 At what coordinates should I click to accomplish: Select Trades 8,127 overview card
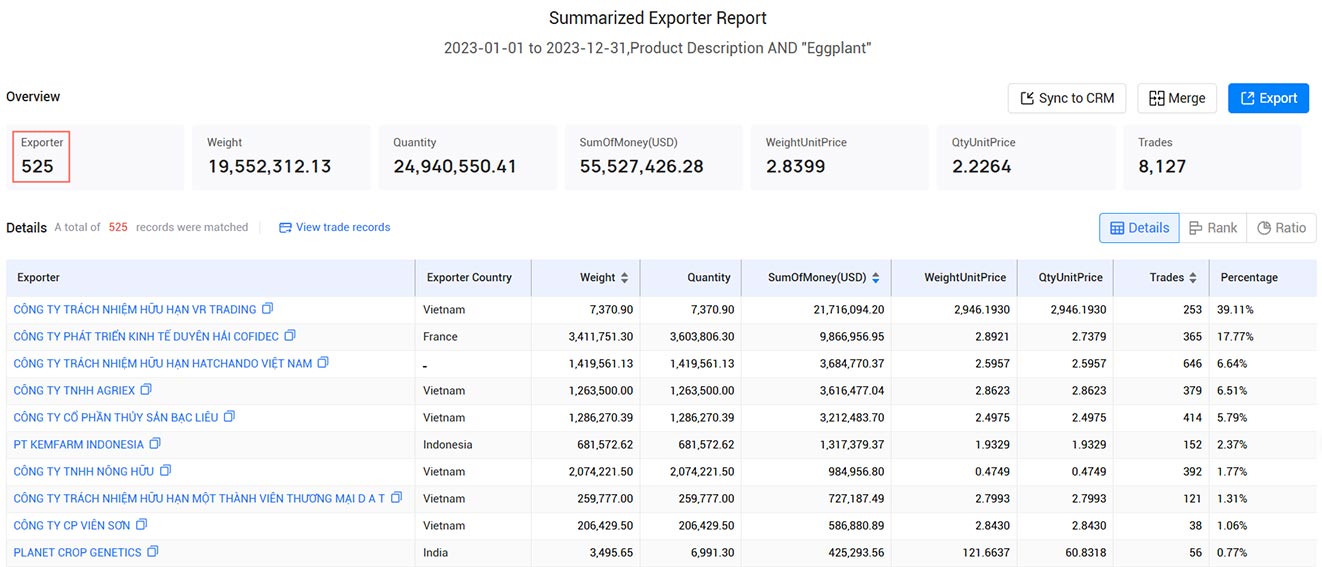point(1213,157)
